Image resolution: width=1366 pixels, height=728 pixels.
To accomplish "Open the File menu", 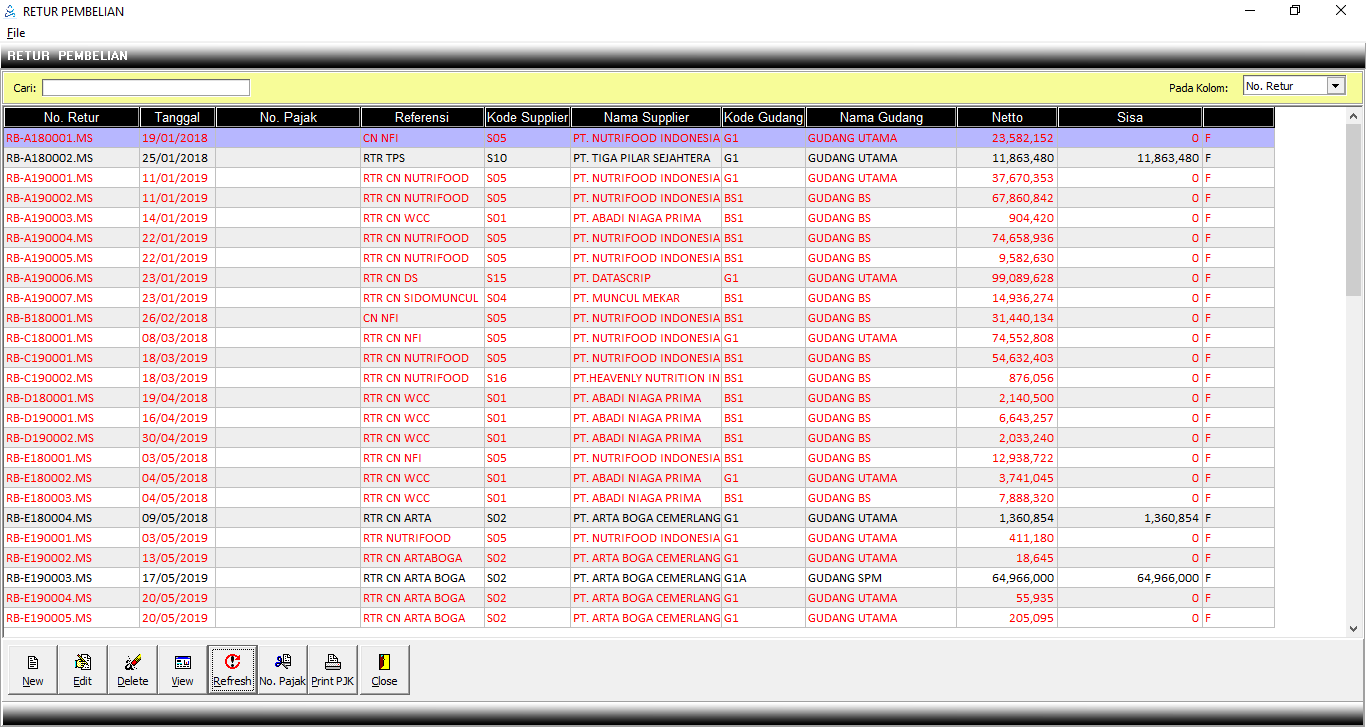I will [16, 33].
